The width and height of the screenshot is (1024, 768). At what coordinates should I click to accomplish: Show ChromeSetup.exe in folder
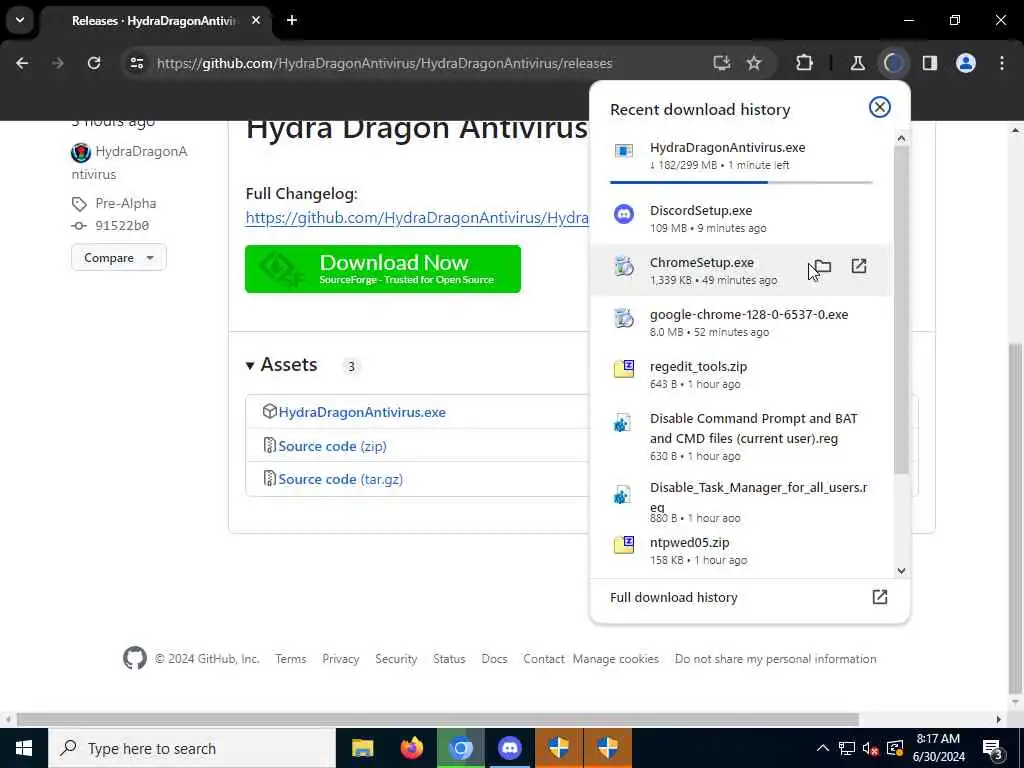pos(823,266)
